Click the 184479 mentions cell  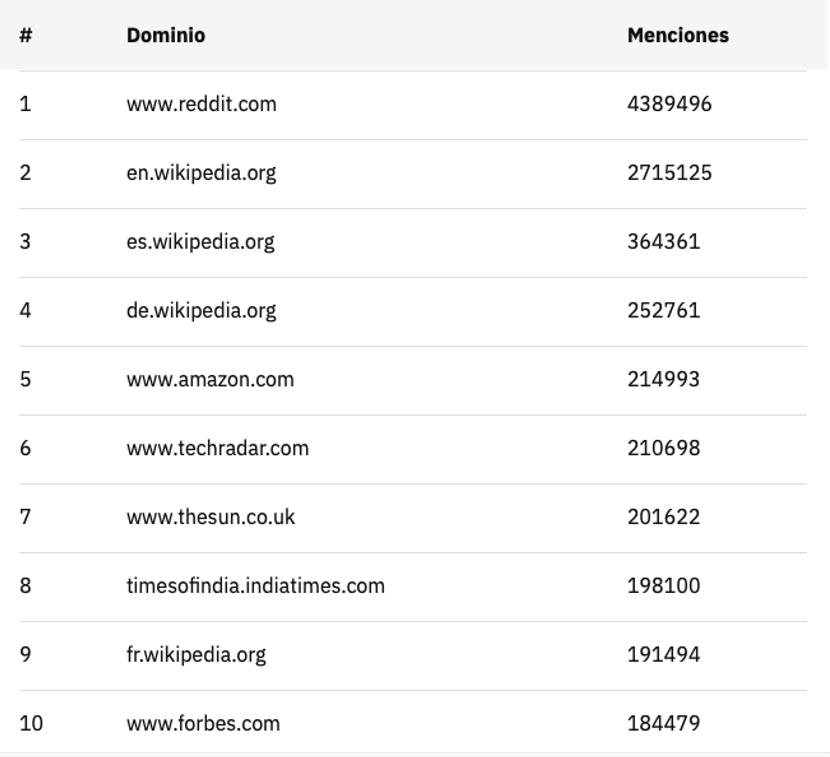663,724
